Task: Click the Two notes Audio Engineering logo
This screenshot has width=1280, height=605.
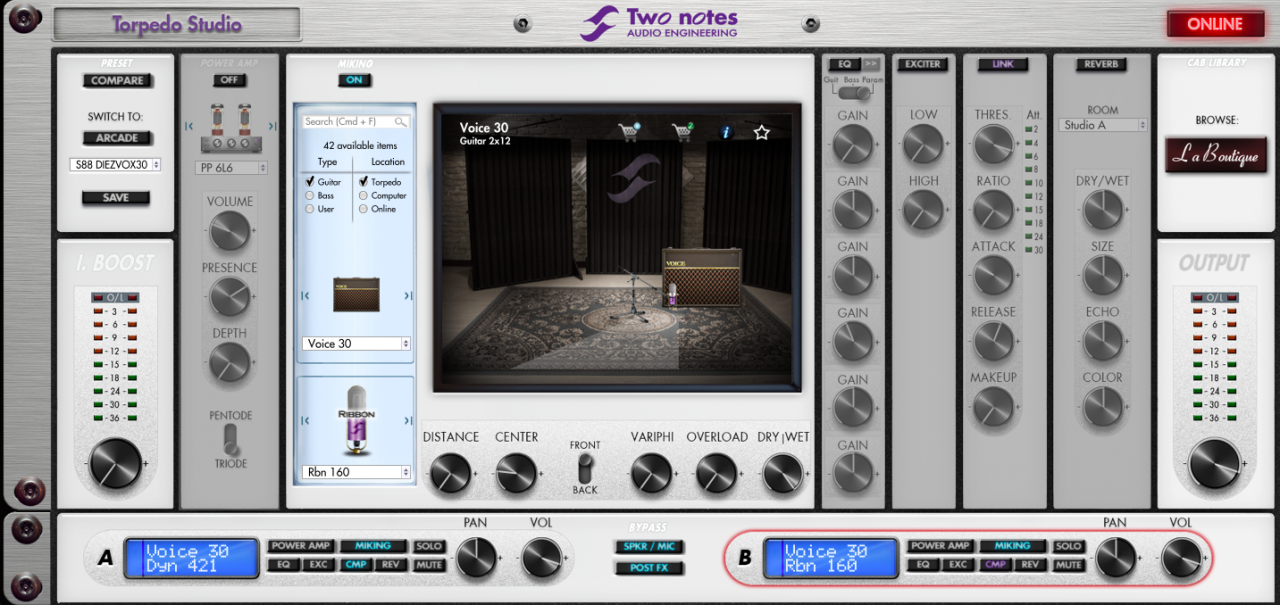Action: 660,22
